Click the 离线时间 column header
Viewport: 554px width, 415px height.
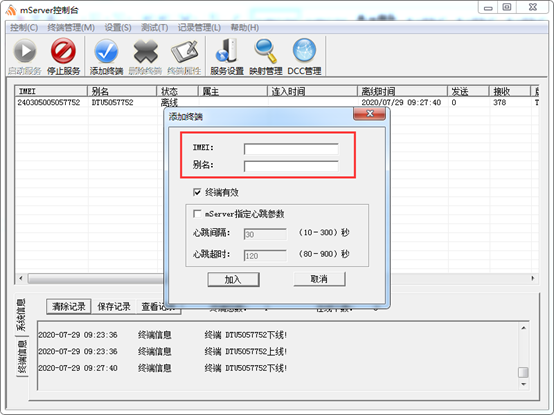tap(402, 91)
